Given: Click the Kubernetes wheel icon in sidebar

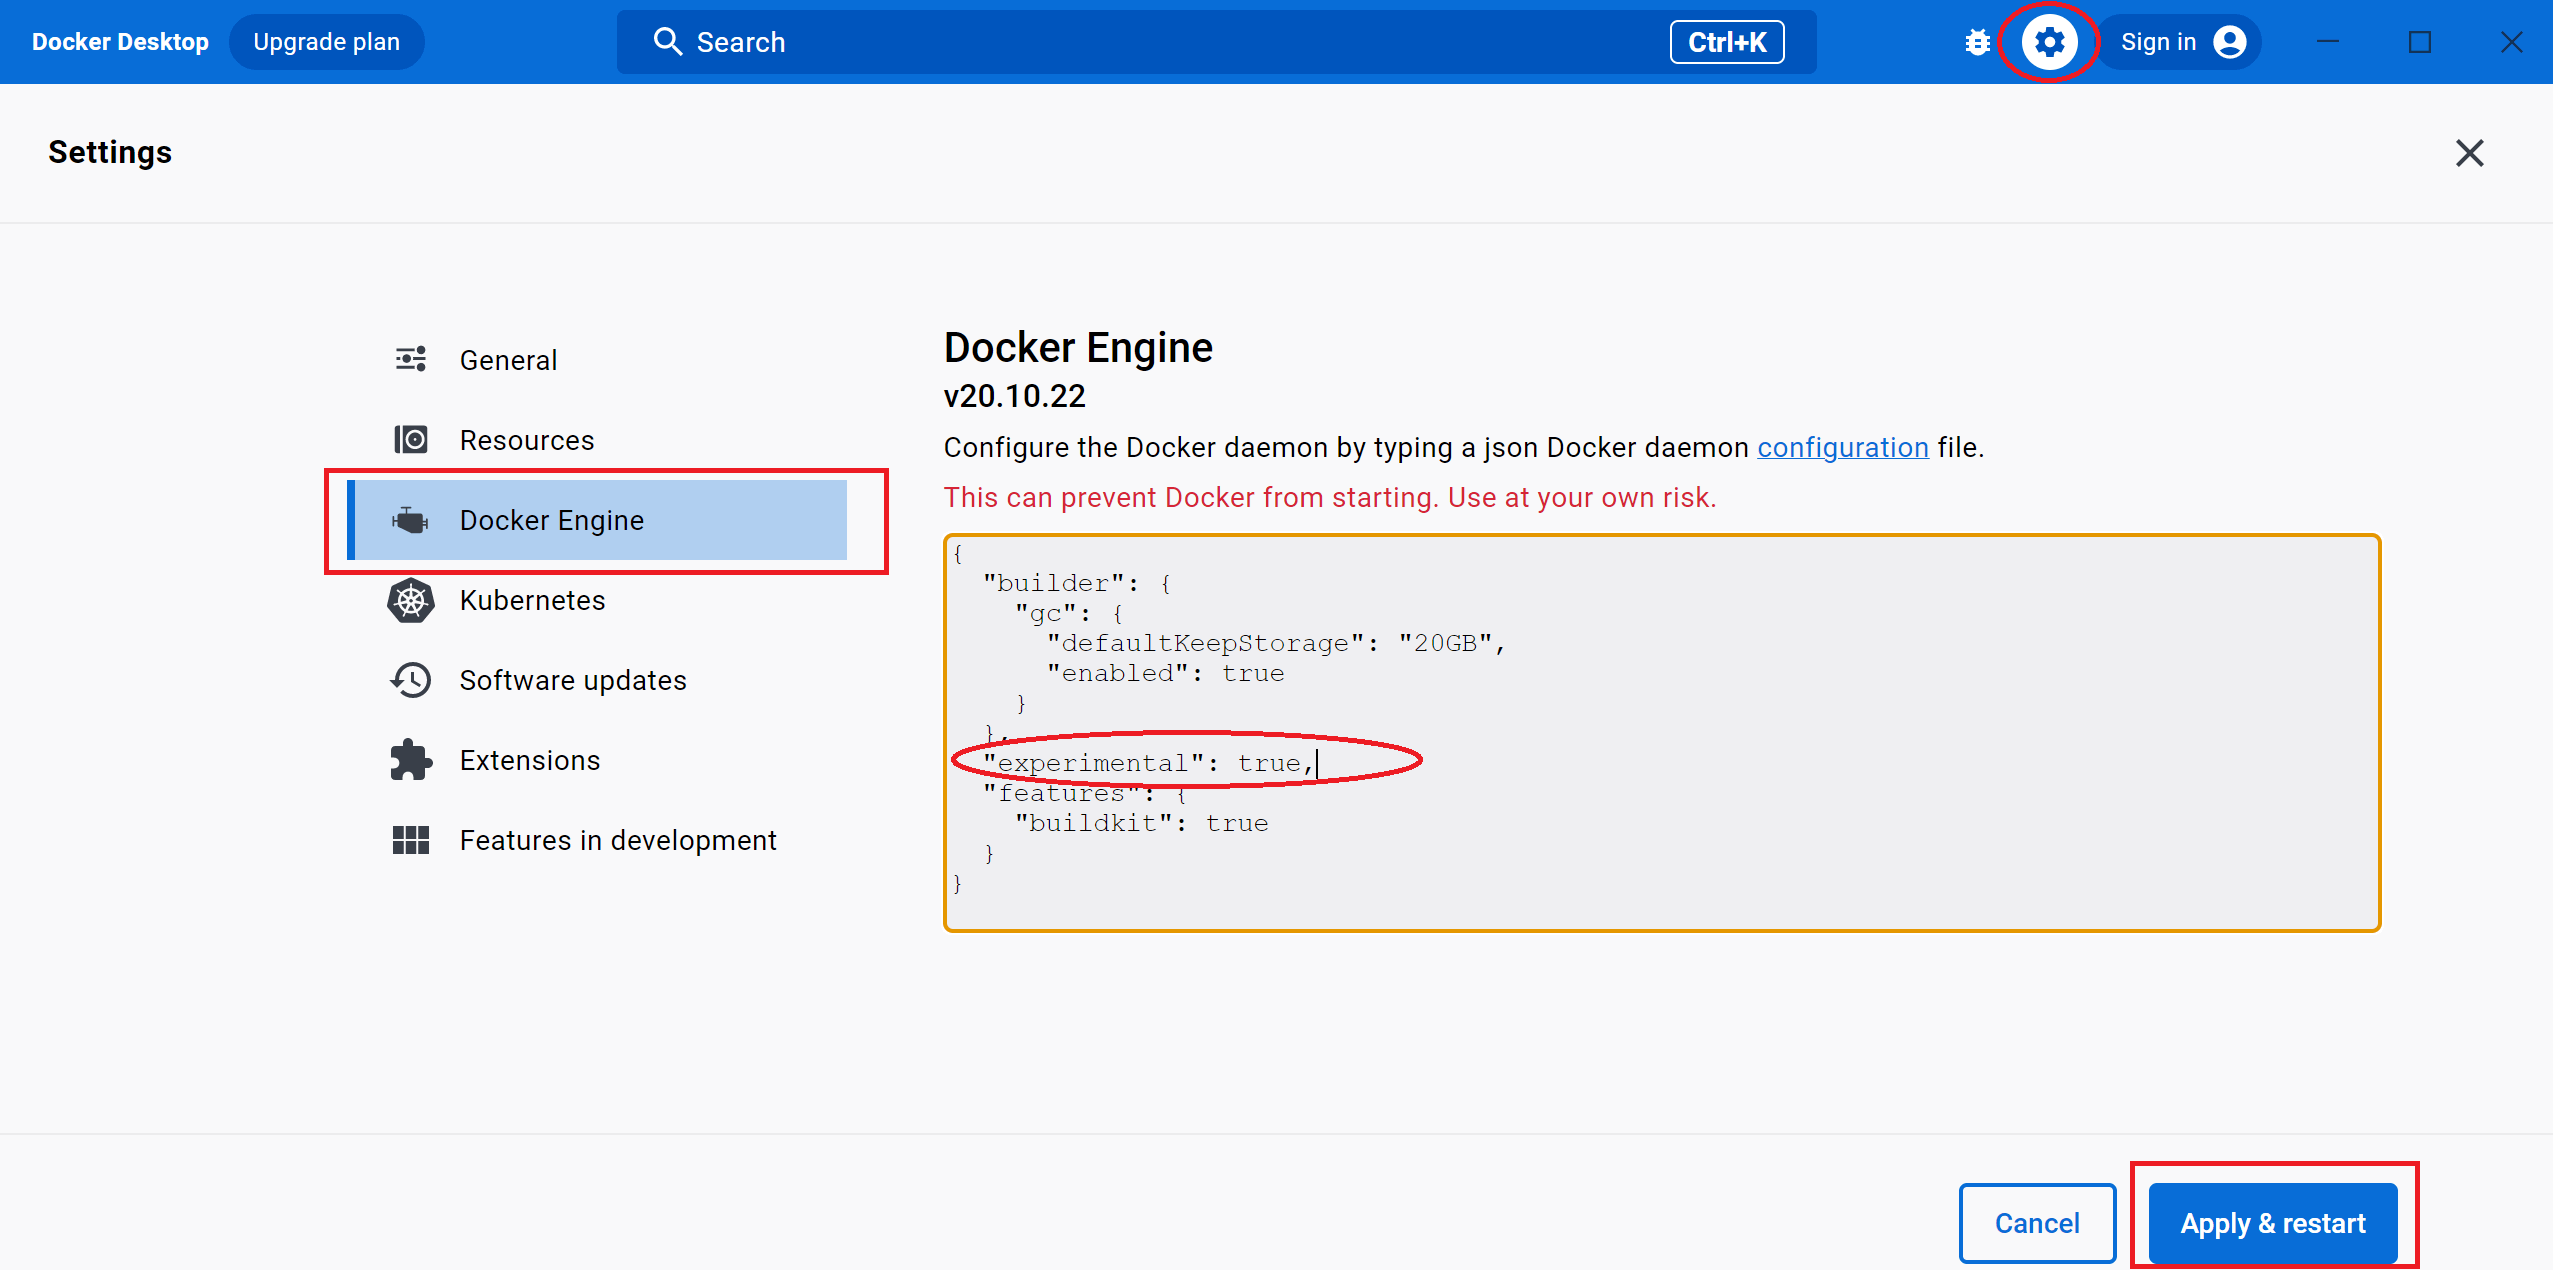Looking at the screenshot, I should coord(410,600).
